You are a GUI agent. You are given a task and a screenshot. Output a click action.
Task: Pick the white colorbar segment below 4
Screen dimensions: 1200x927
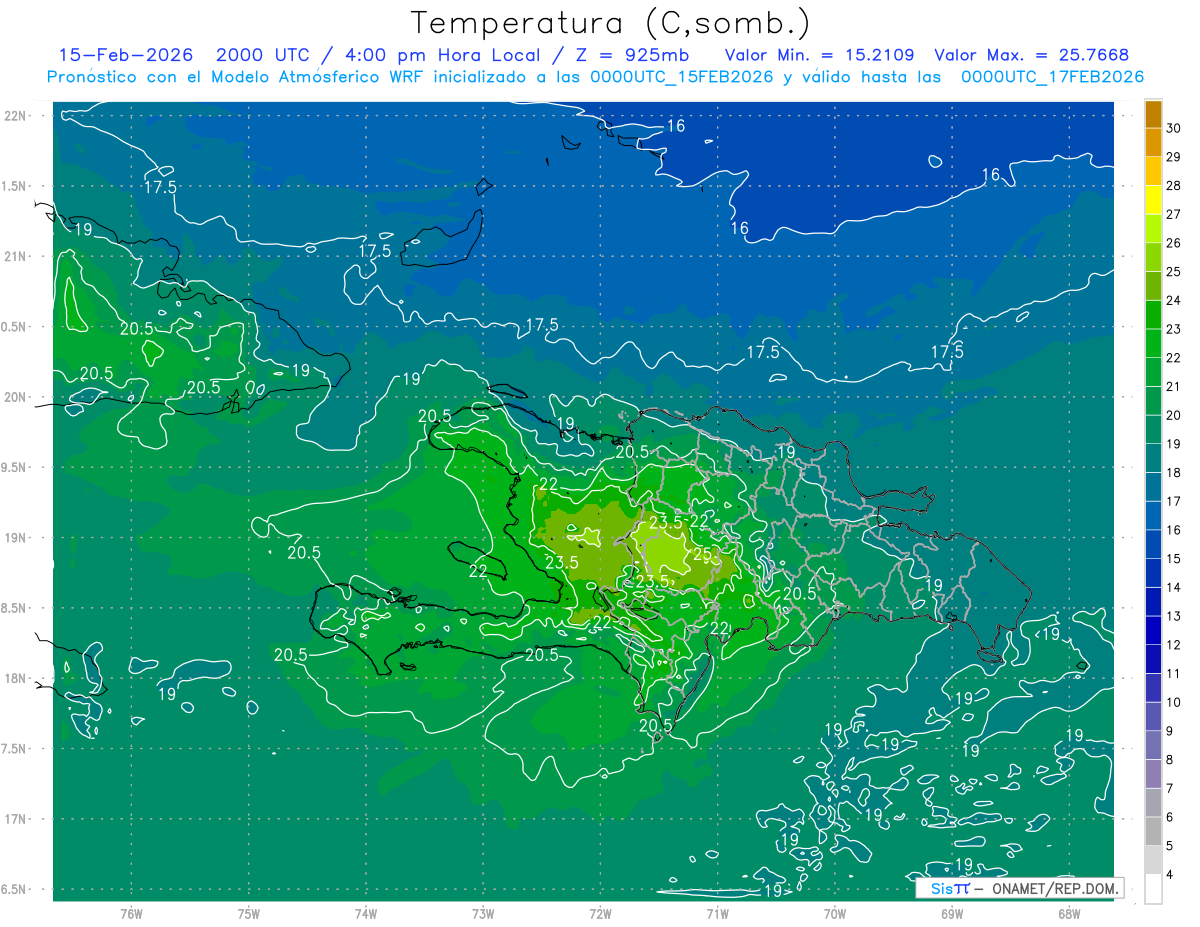1153,889
